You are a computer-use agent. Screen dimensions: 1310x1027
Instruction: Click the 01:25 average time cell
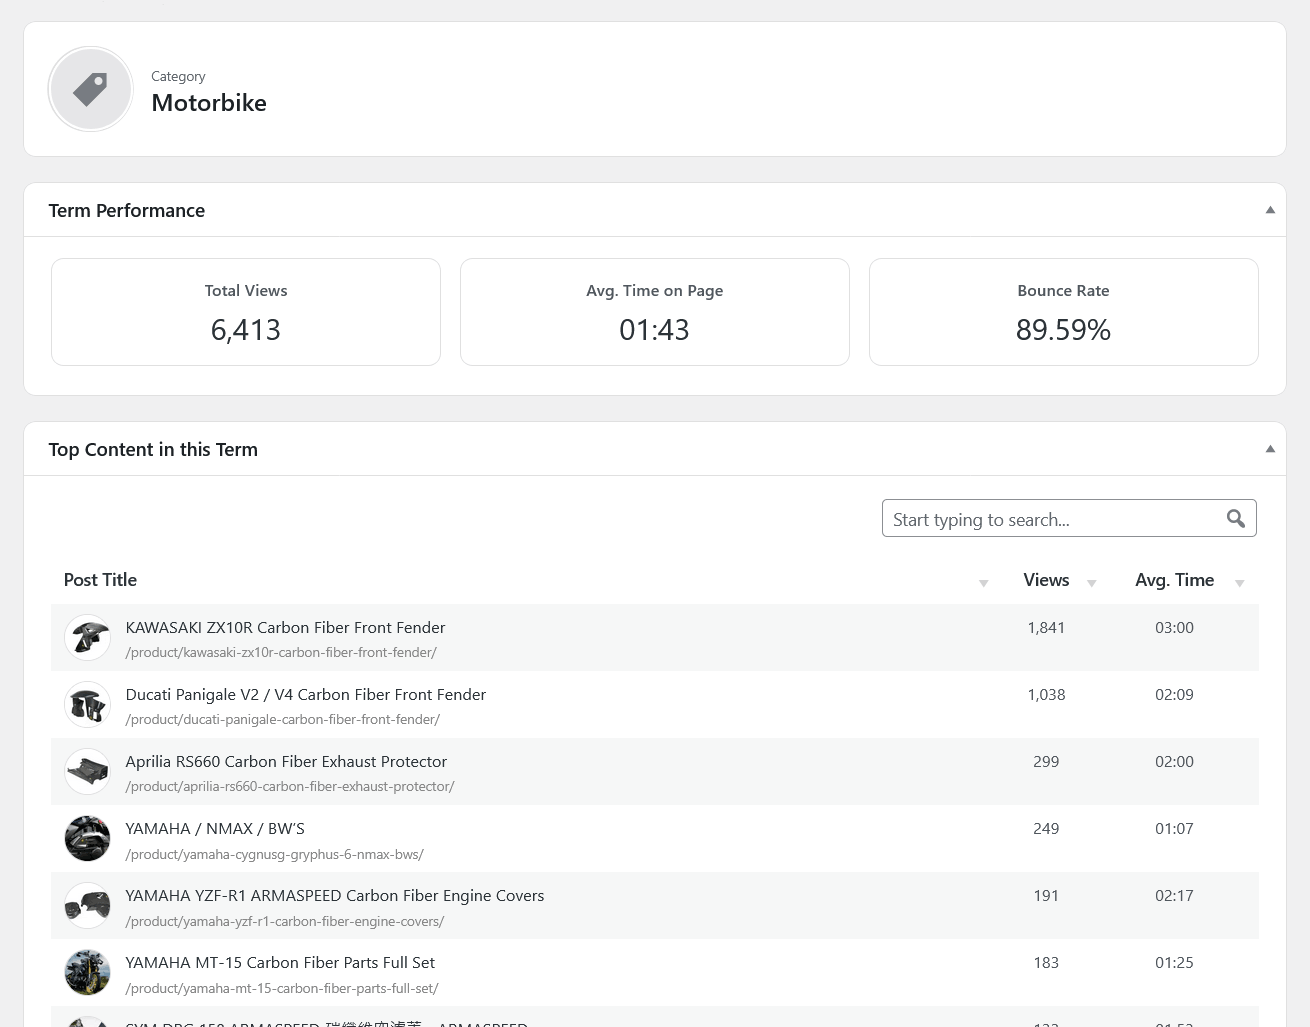coord(1174,962)
